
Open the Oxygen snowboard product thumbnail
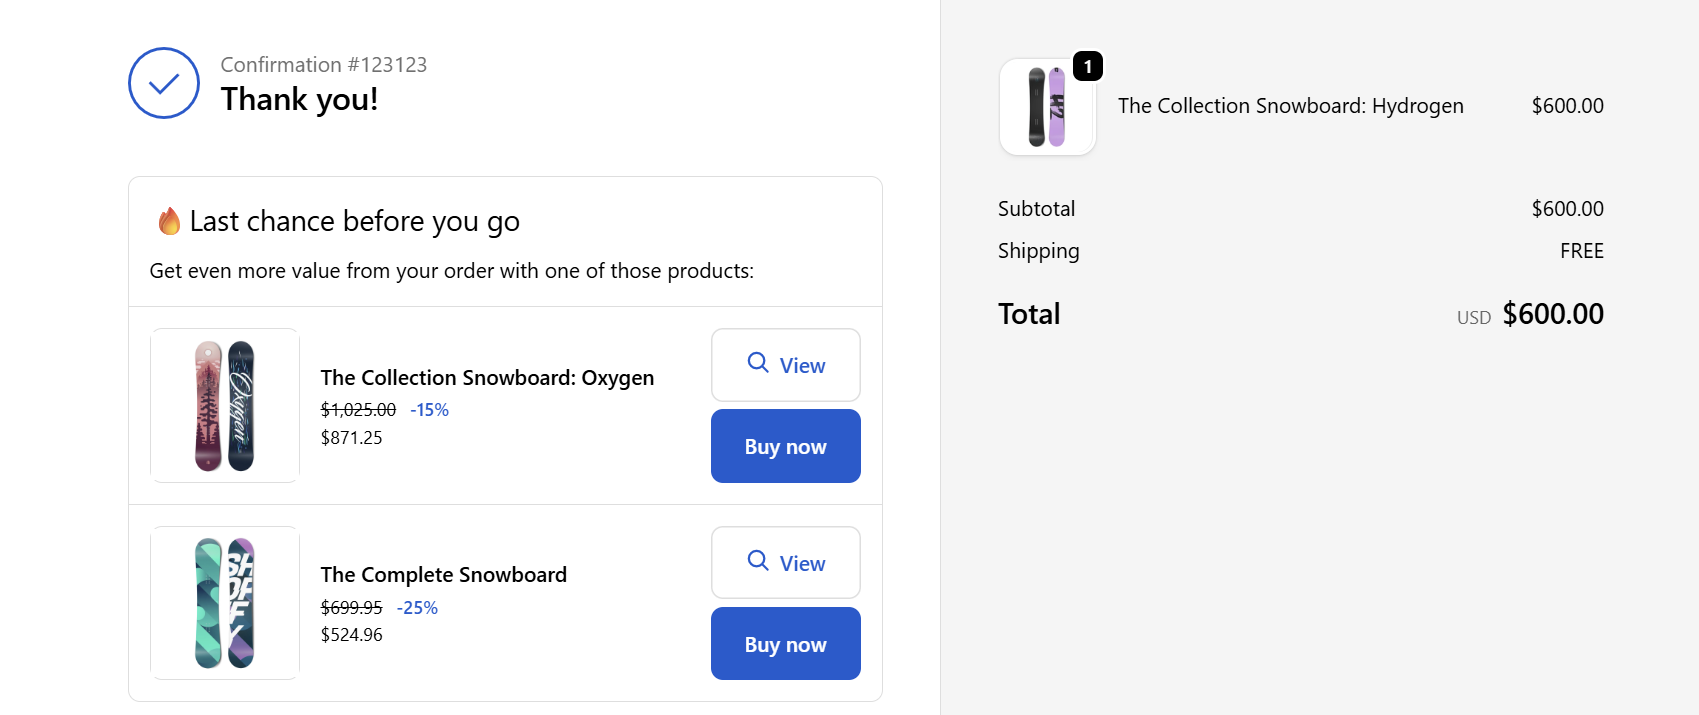pos(225,405)
